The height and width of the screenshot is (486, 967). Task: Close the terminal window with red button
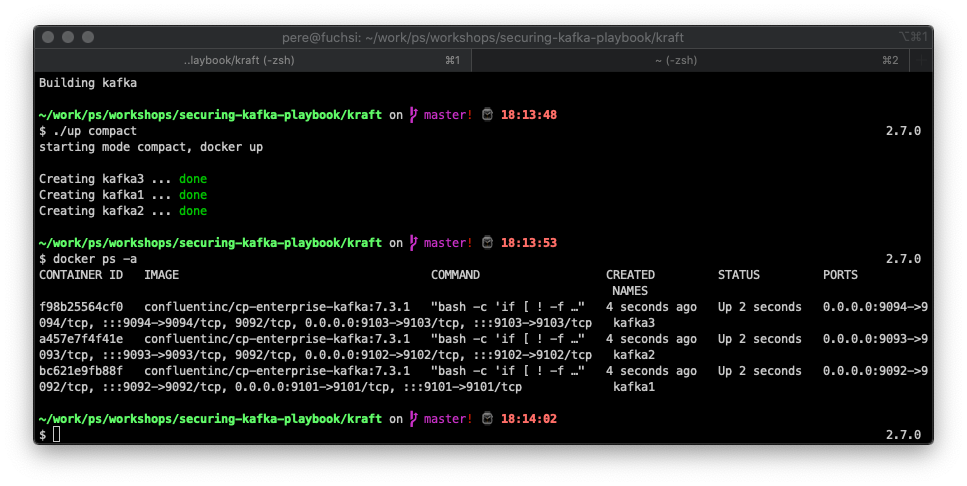(48, 37)
